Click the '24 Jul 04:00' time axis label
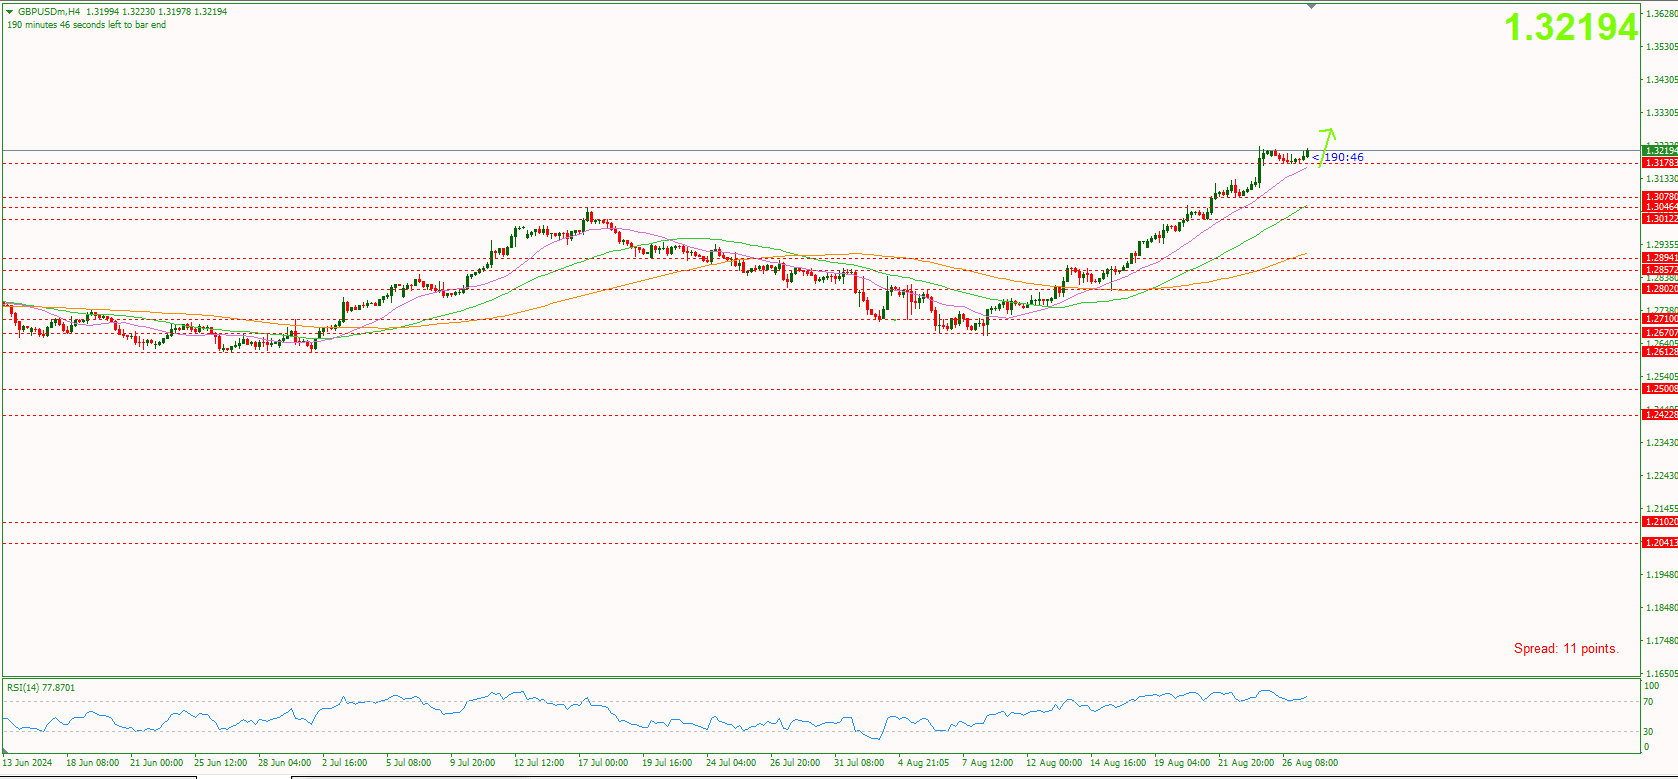This screenshot has height=779, width=1678. click(x=731, y=763)
